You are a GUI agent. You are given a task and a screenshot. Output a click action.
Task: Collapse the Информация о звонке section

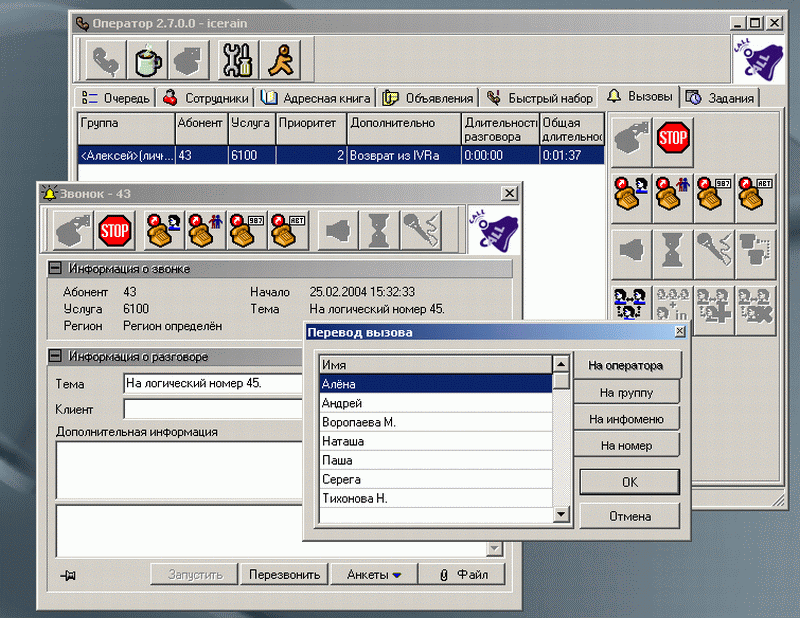55,268
